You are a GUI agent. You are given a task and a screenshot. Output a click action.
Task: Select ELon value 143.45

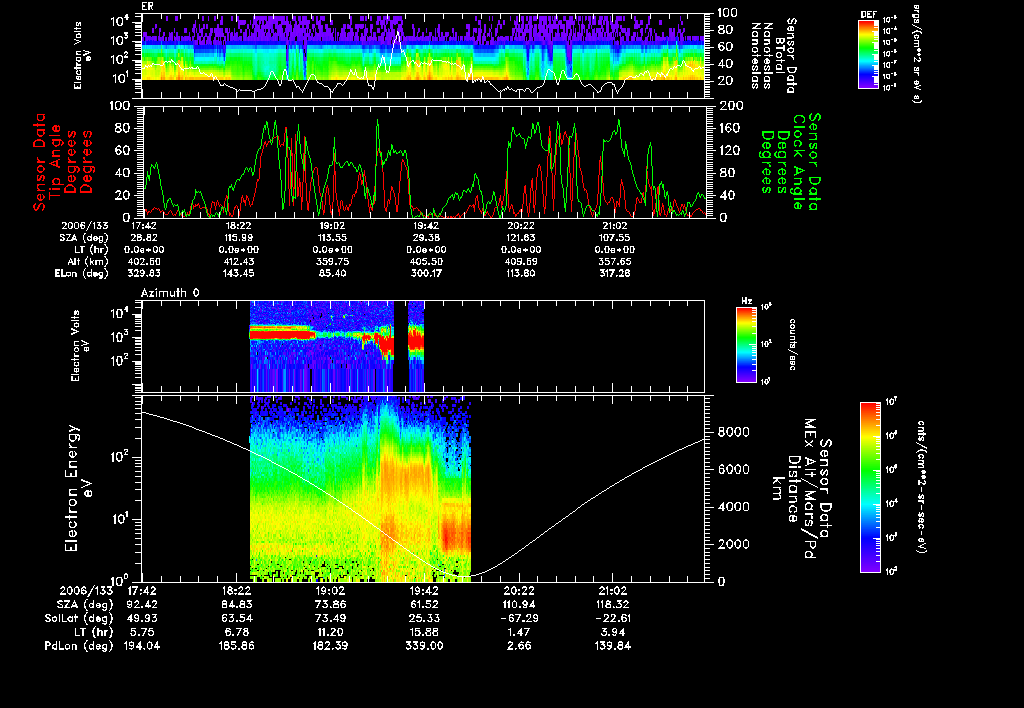(x=238, y=273)
